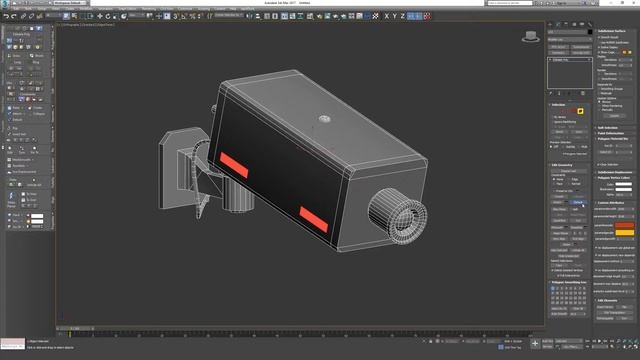Switch to Modify command panel tab
The height and width of the screenshot is (360, 640).
coord(558,24)
